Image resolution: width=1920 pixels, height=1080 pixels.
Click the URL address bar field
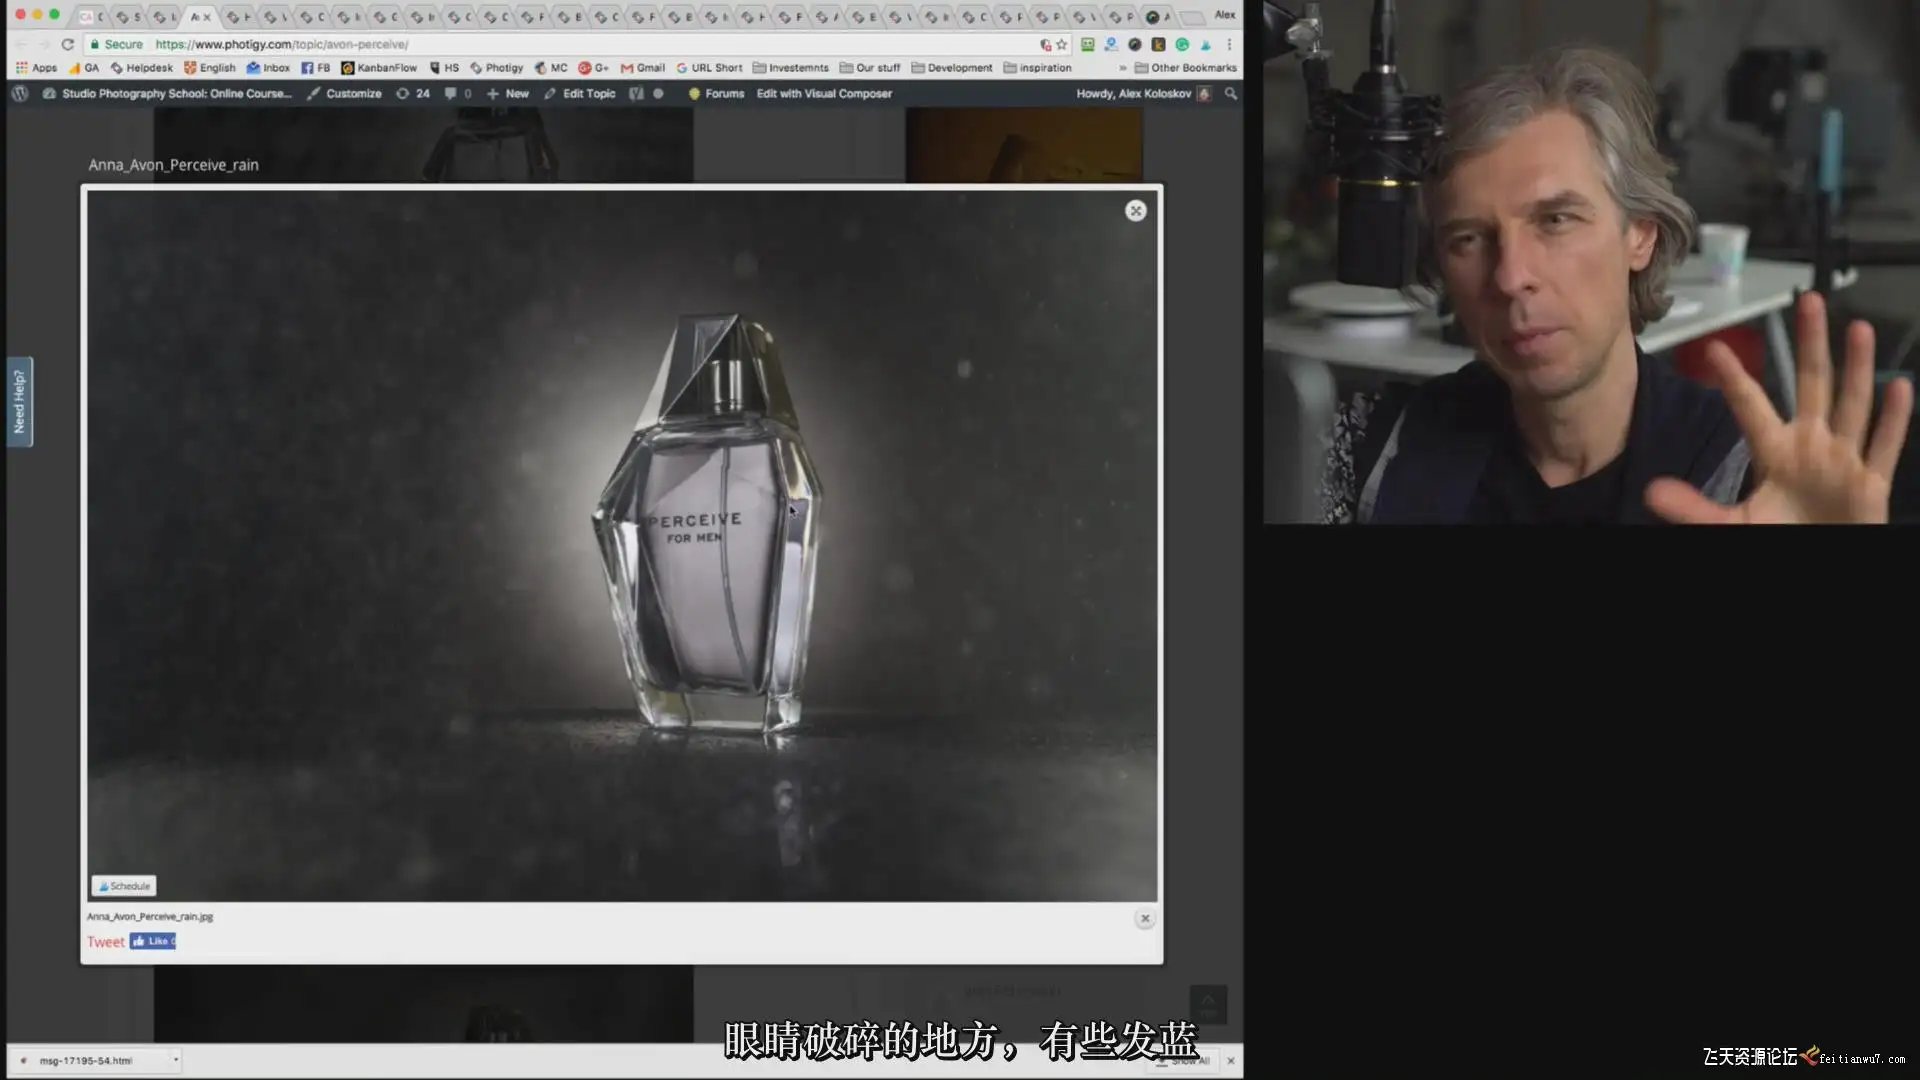point(590,44)
